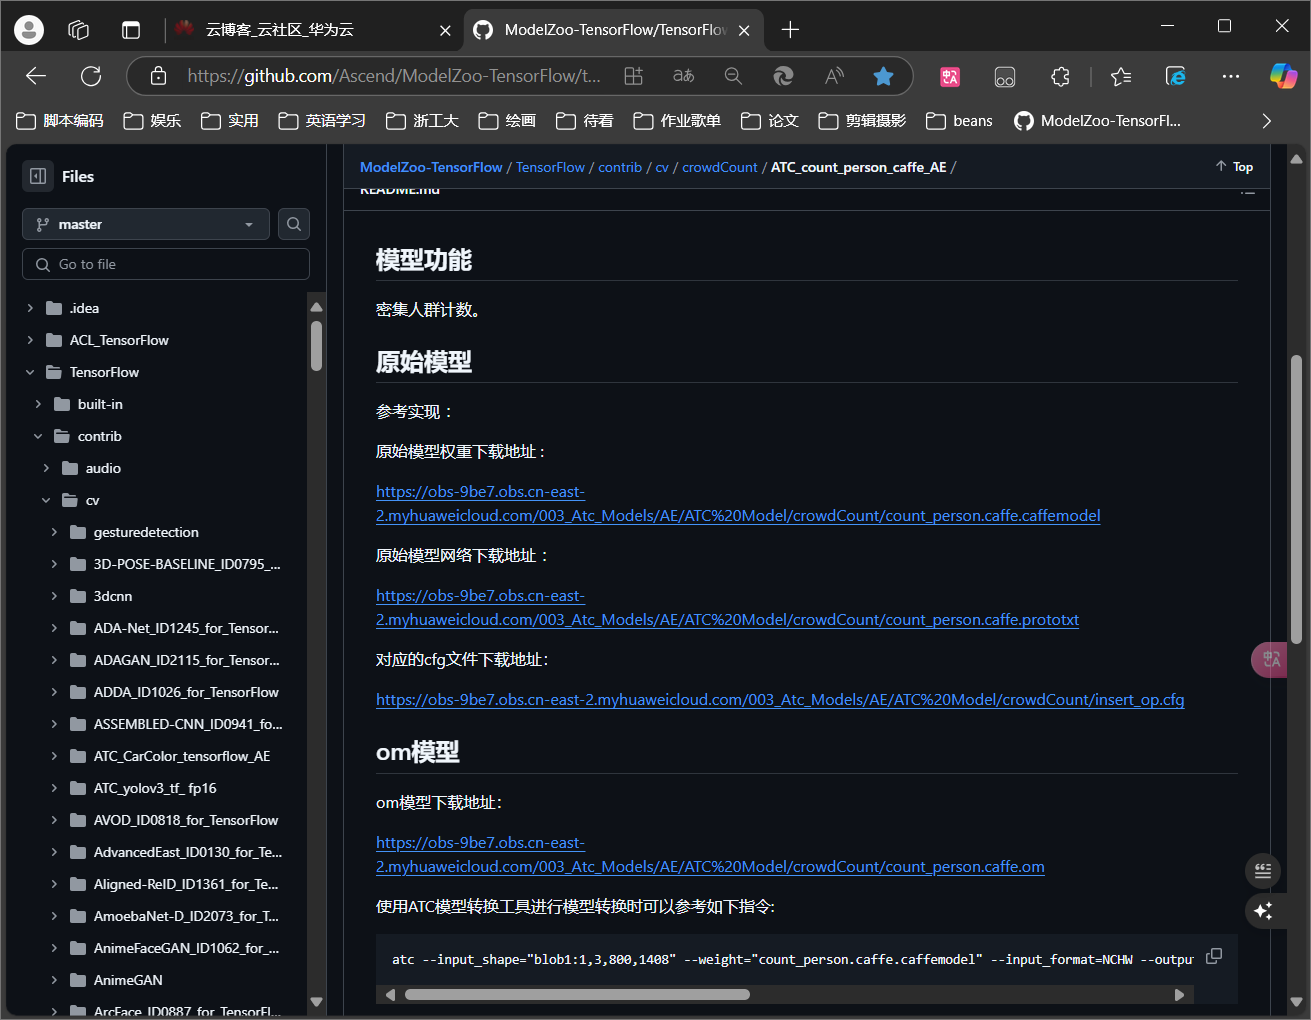
Task: Open the AnimeGAN folder in tree
Action: point(128,980)
